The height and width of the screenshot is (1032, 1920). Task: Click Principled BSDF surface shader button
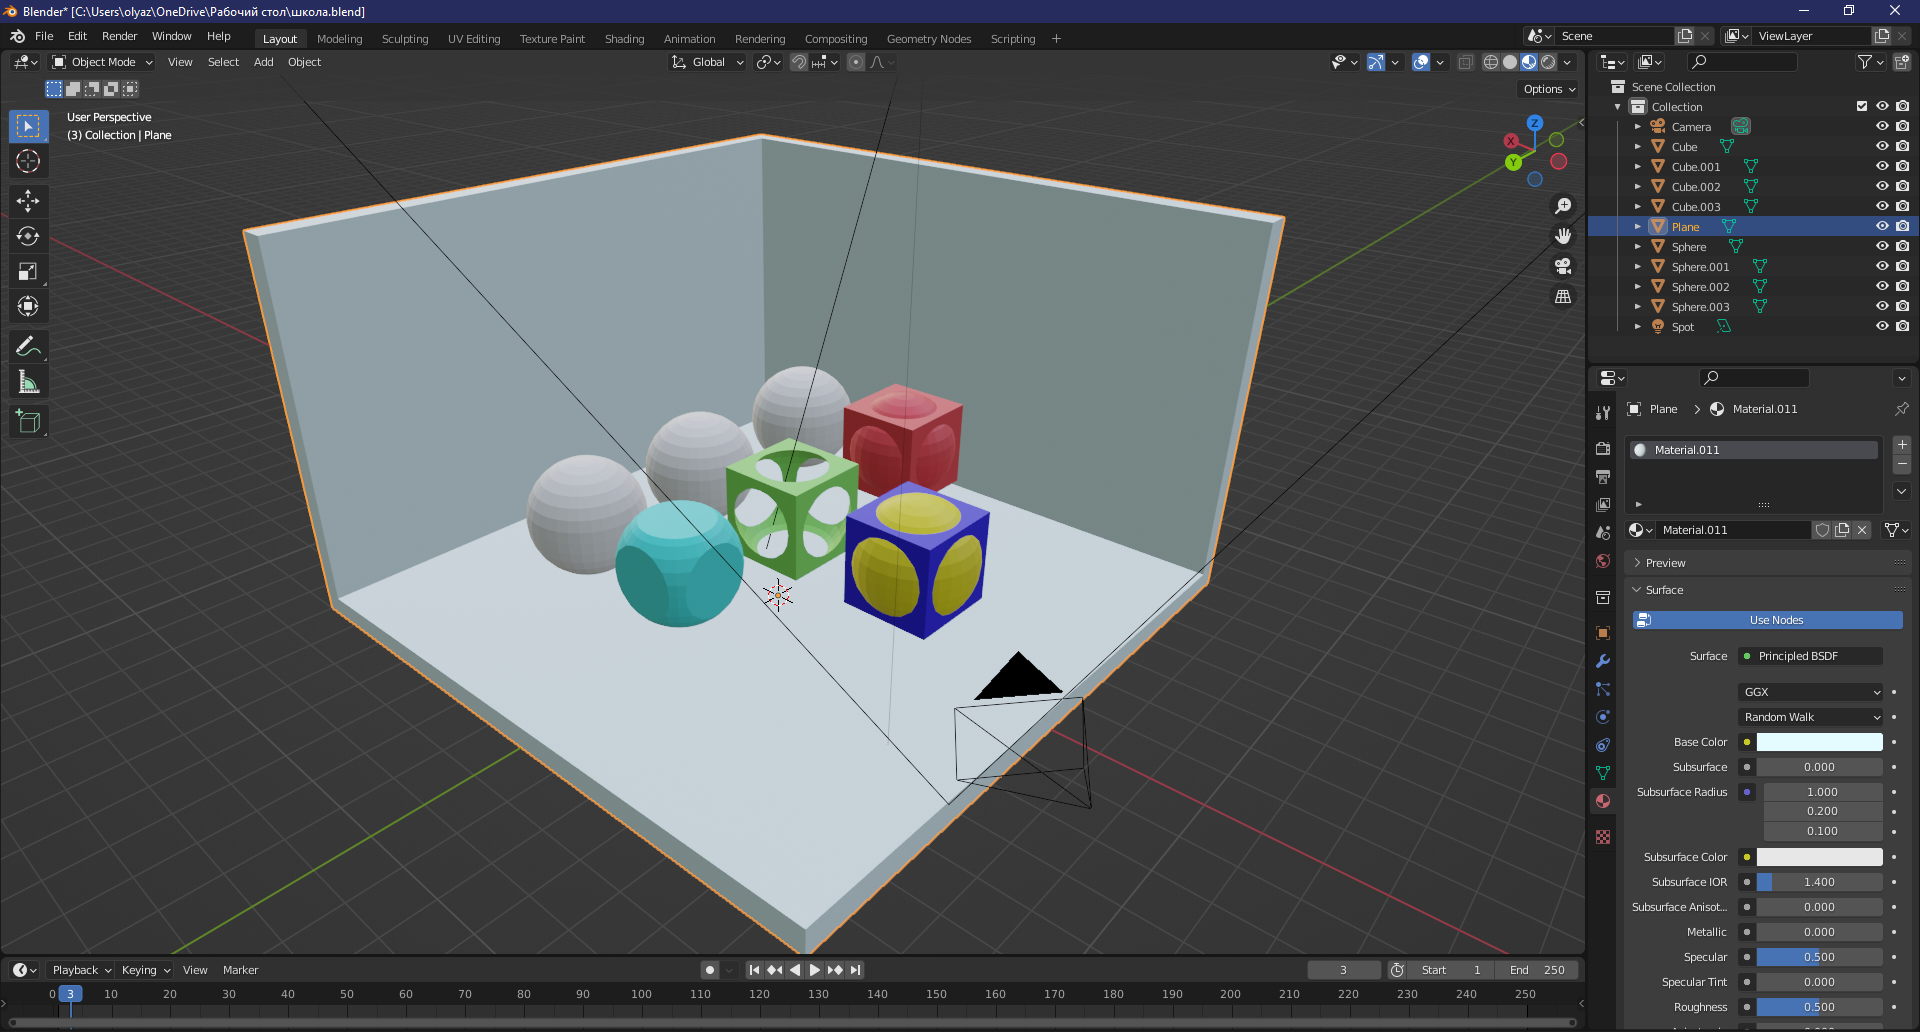[1810, 656]
